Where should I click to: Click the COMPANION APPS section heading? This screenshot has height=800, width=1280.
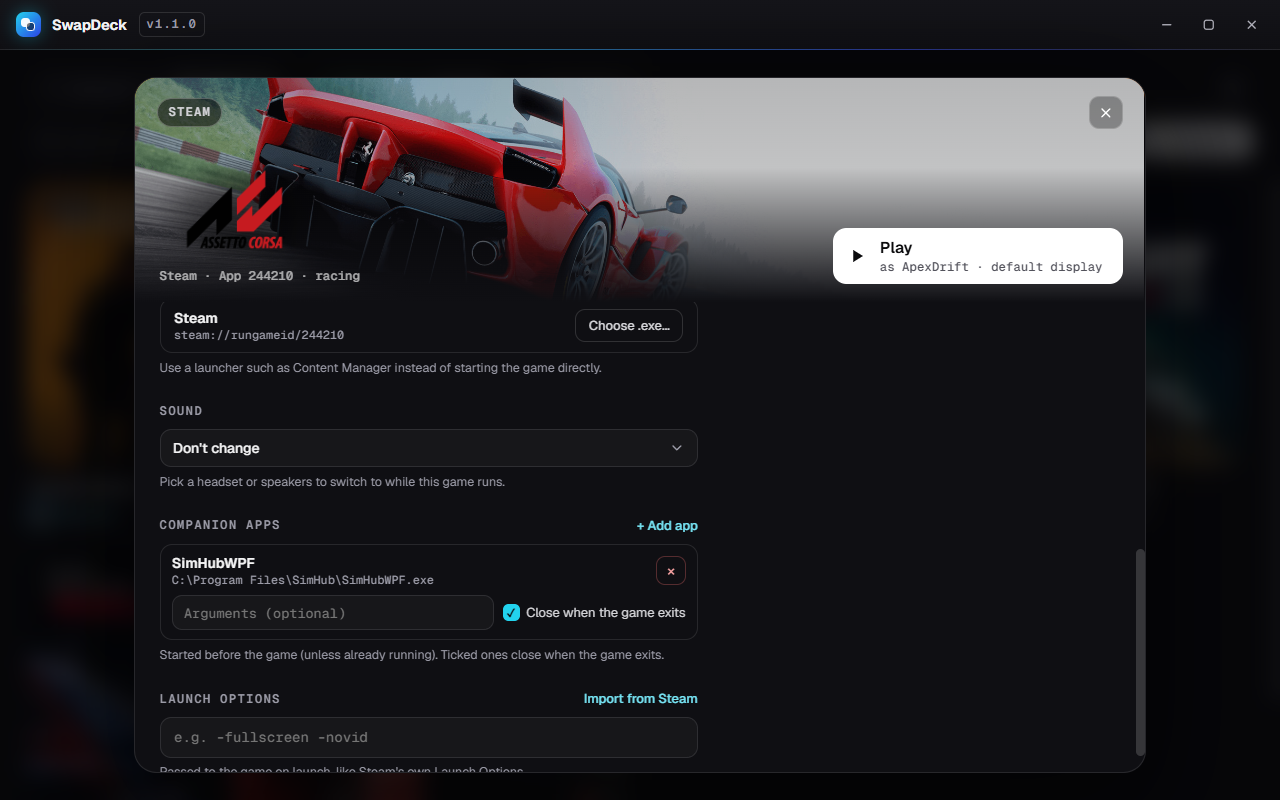(x=220, y=525)
